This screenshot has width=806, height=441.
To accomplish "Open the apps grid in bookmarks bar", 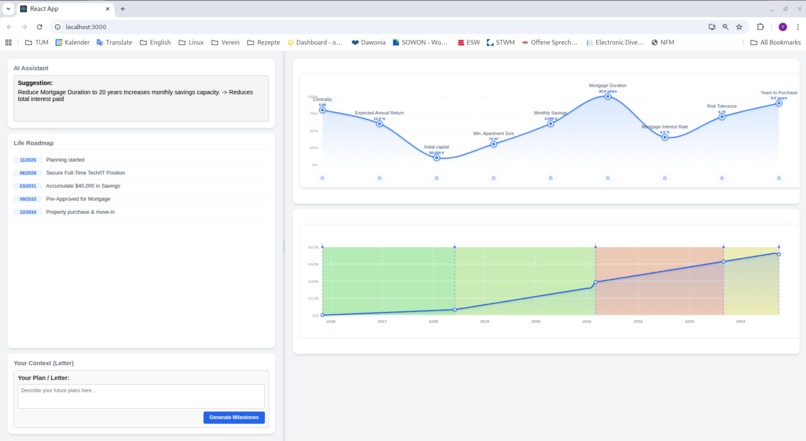I will [8, 42].
